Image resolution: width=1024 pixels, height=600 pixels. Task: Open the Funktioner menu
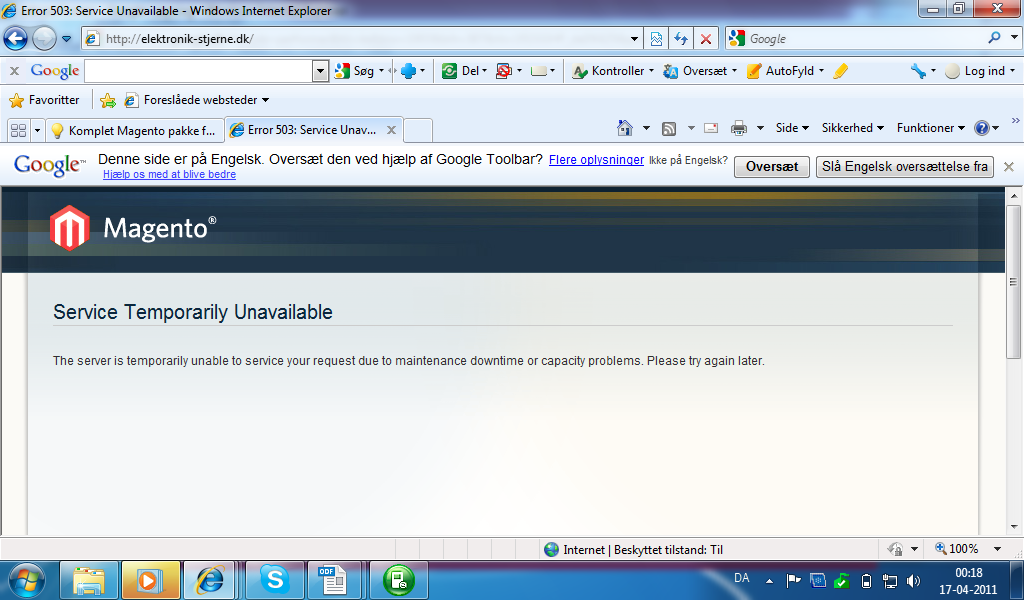coord(930,128)
